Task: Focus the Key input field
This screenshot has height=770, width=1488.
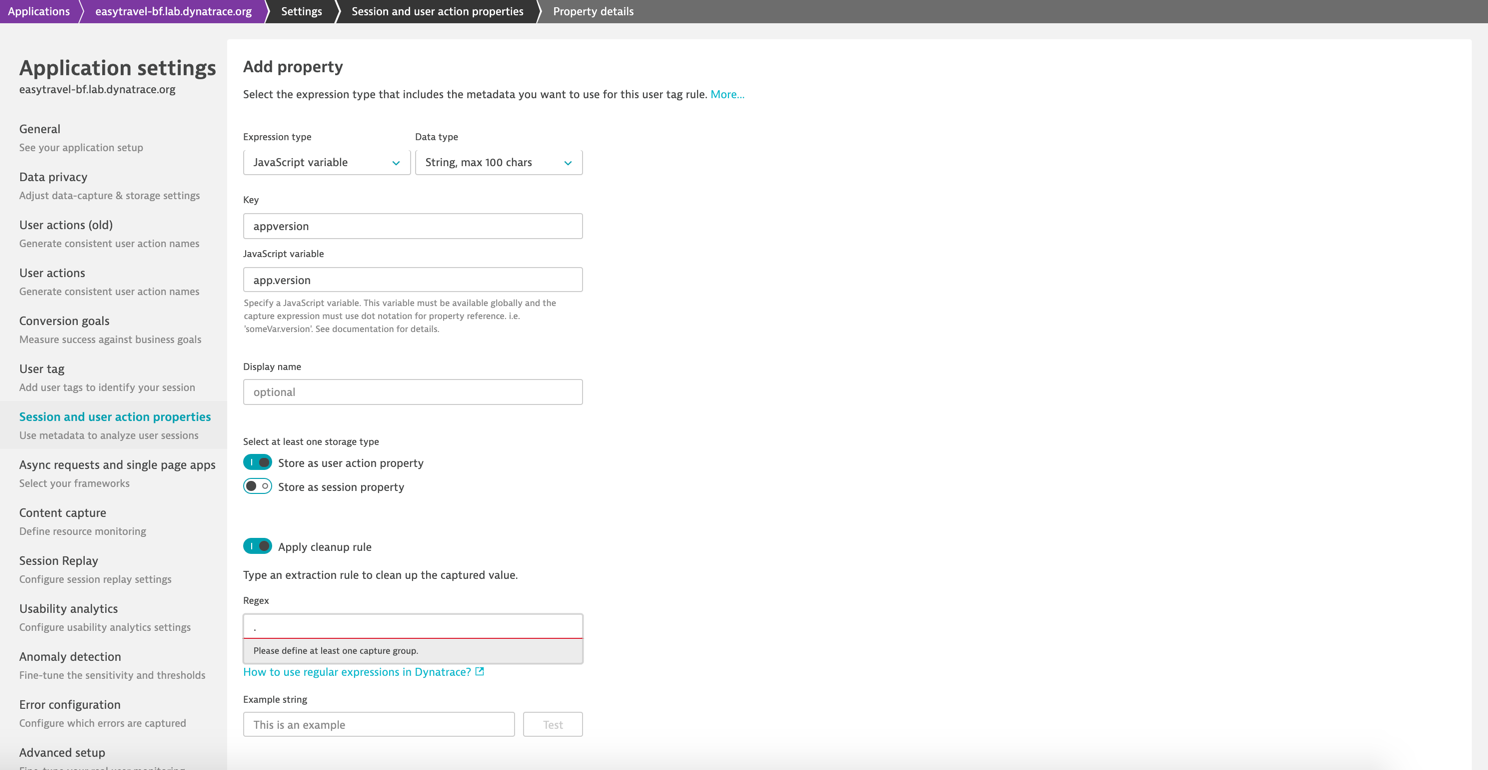Action: [413, 226]
